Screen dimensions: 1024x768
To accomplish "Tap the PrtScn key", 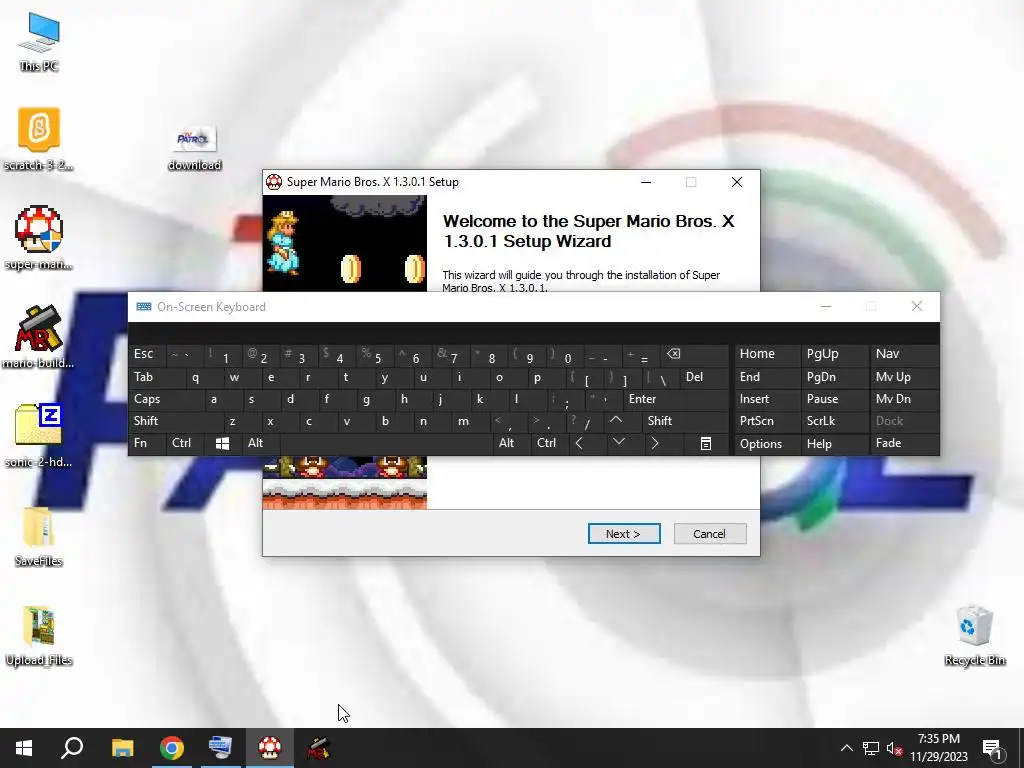I will 767,421.
